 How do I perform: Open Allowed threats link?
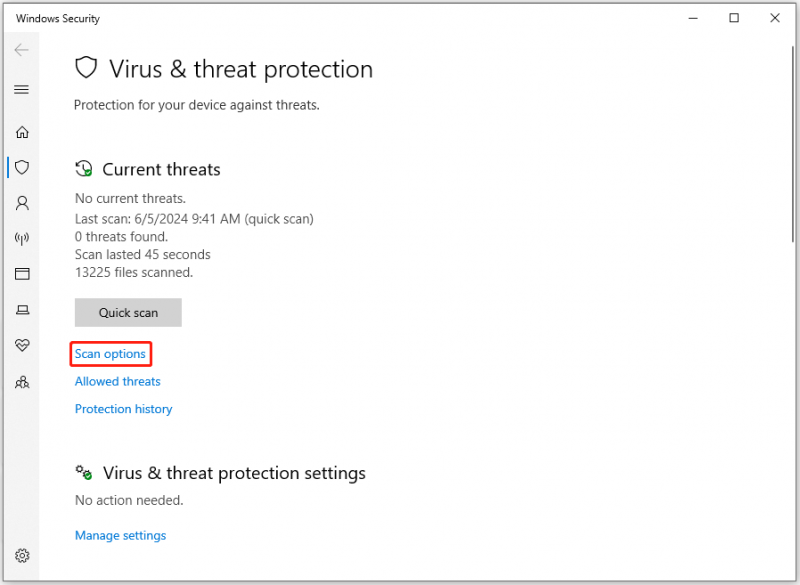pyautogui.click(x=117, y=381)
